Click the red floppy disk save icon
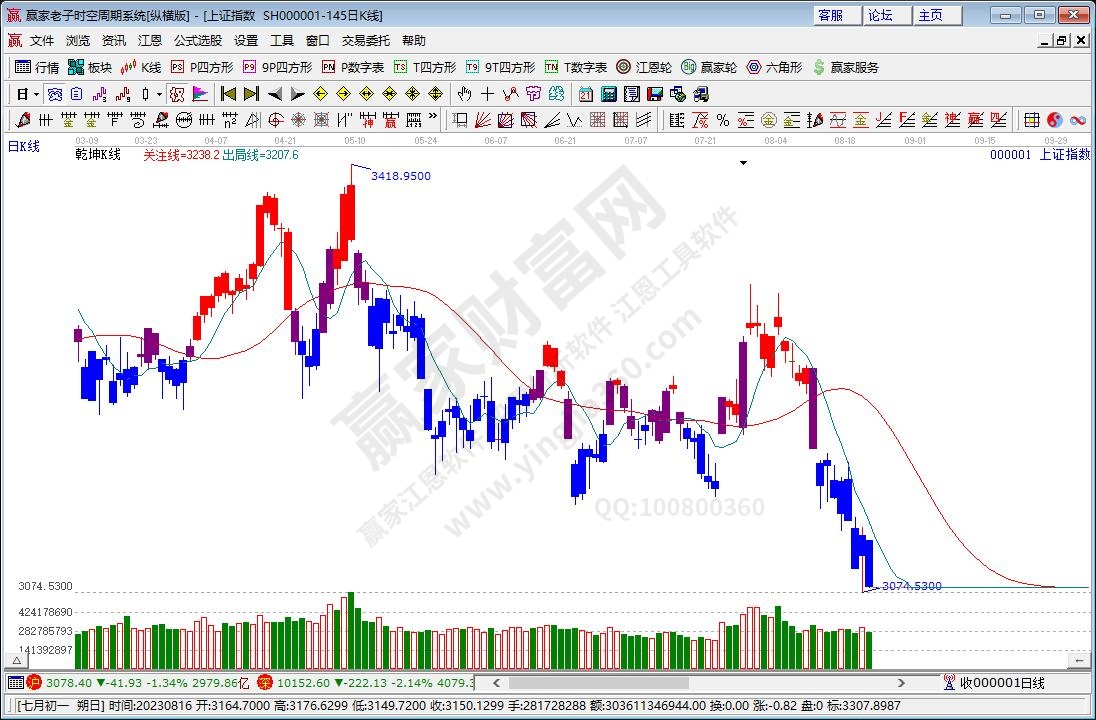 click(x=655, y=94)
